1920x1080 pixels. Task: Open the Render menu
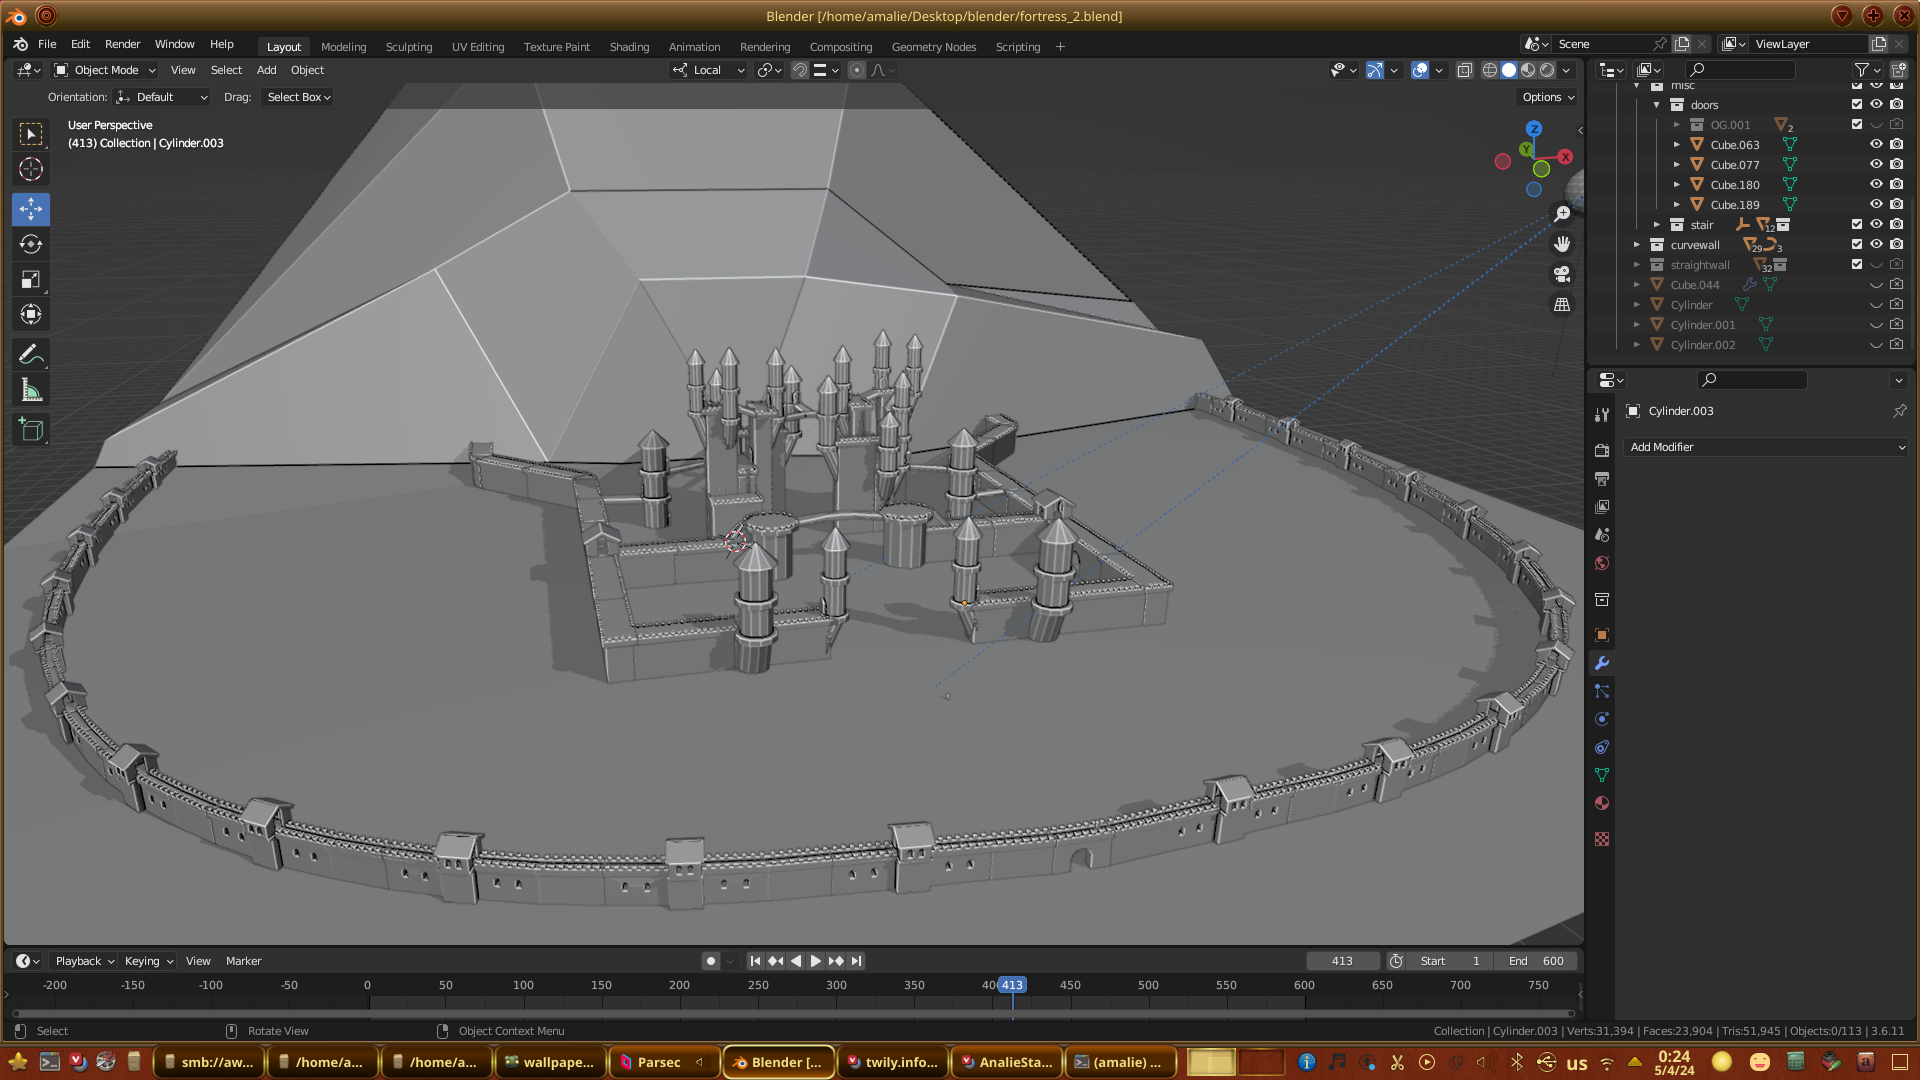(122, 44)
